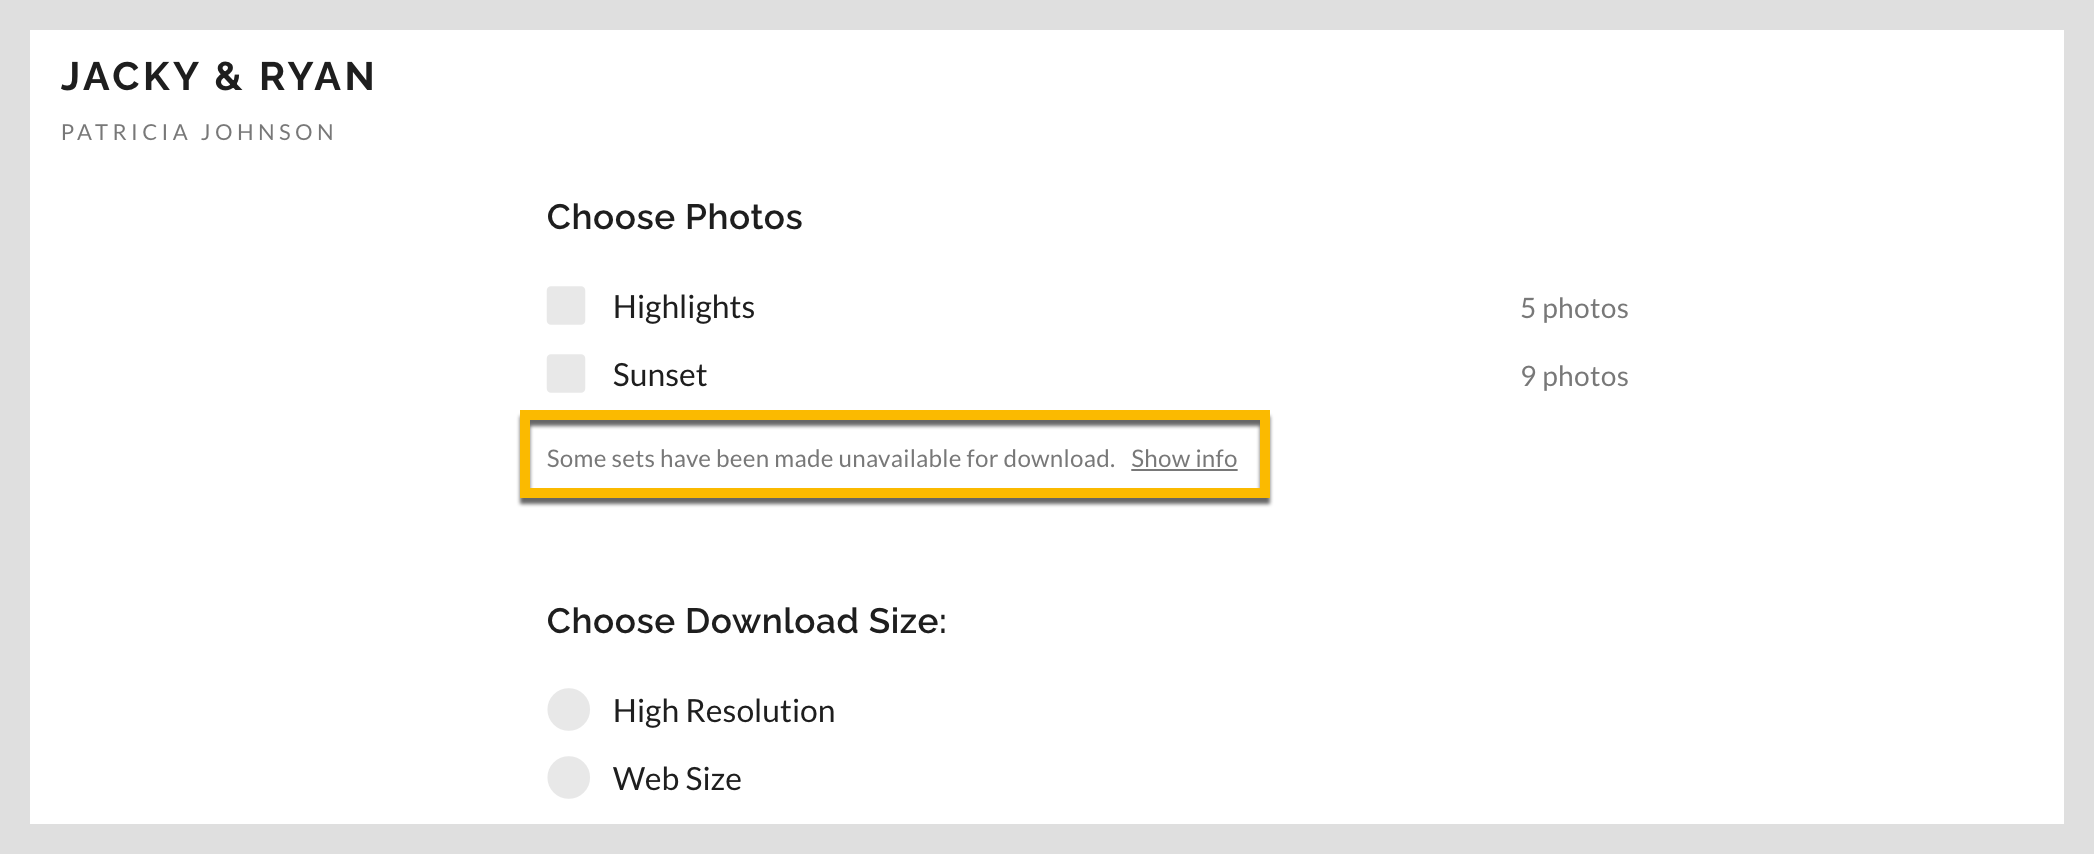Click the JACKY & RYAN gallery title
The width and height of the screenshot is (2094, 854).
pos(218,77)
